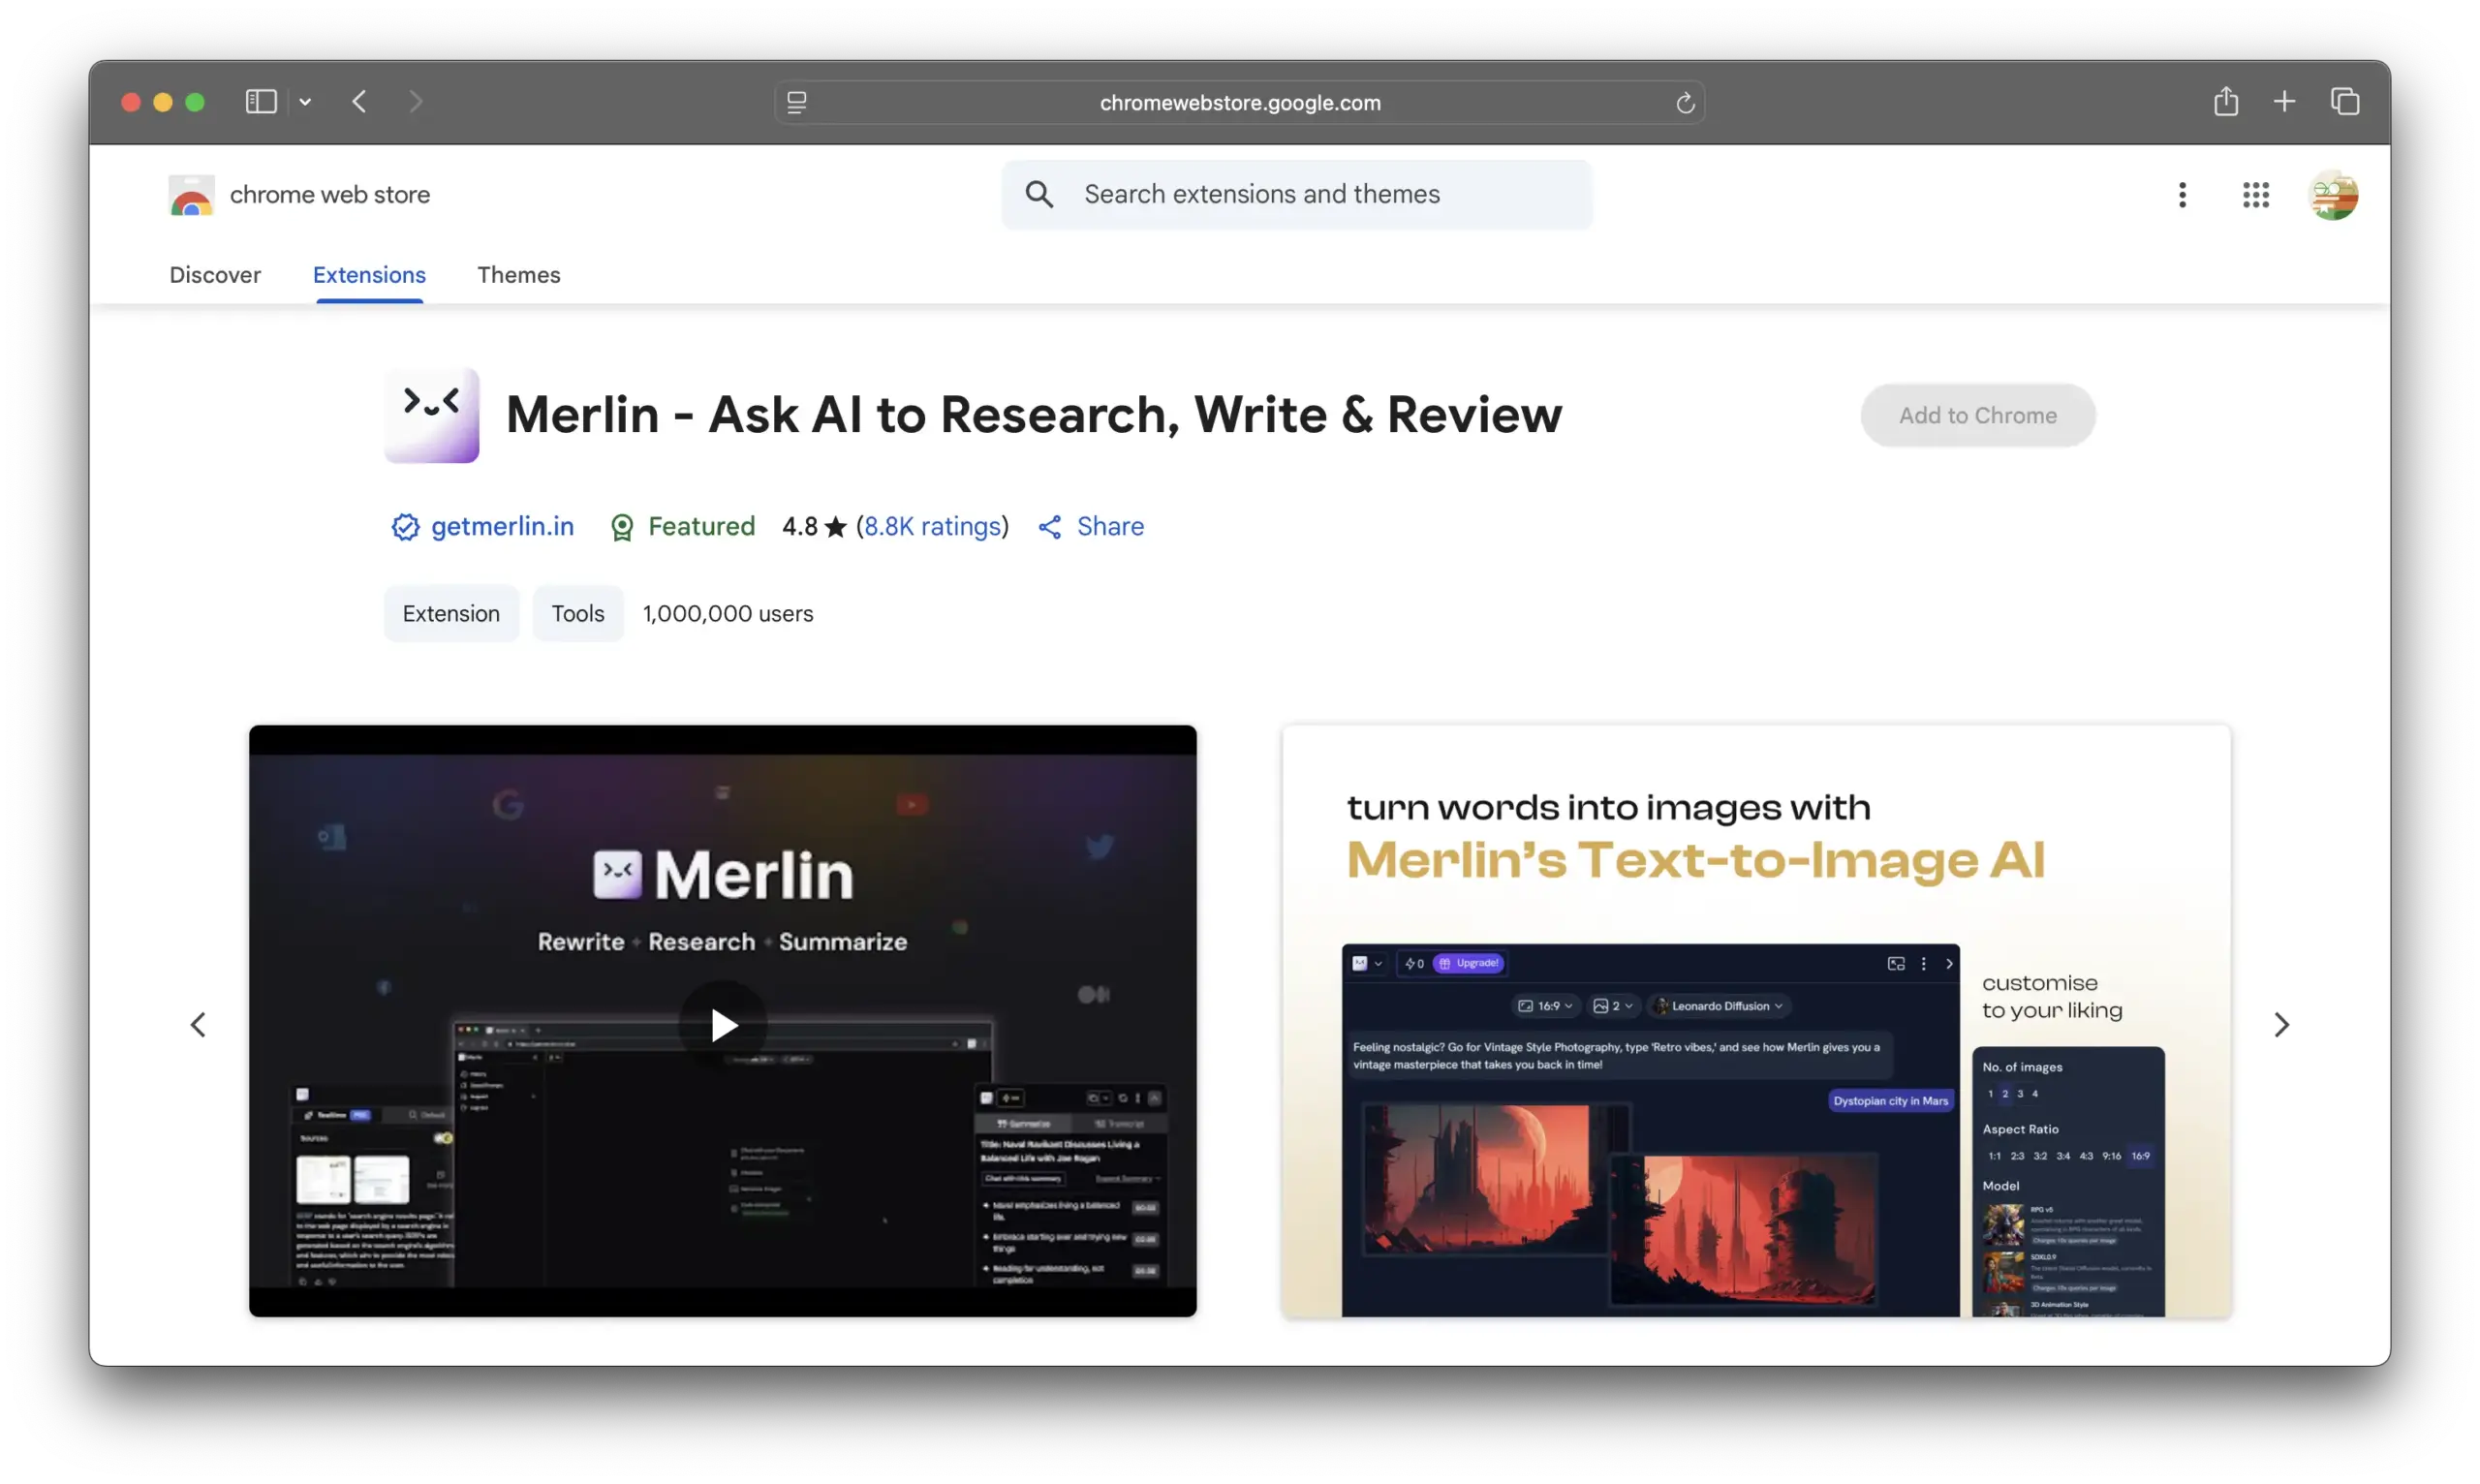Click the account profile avatar
The width and height of the screenshot is (2480, 1484).
(2332, 194)
